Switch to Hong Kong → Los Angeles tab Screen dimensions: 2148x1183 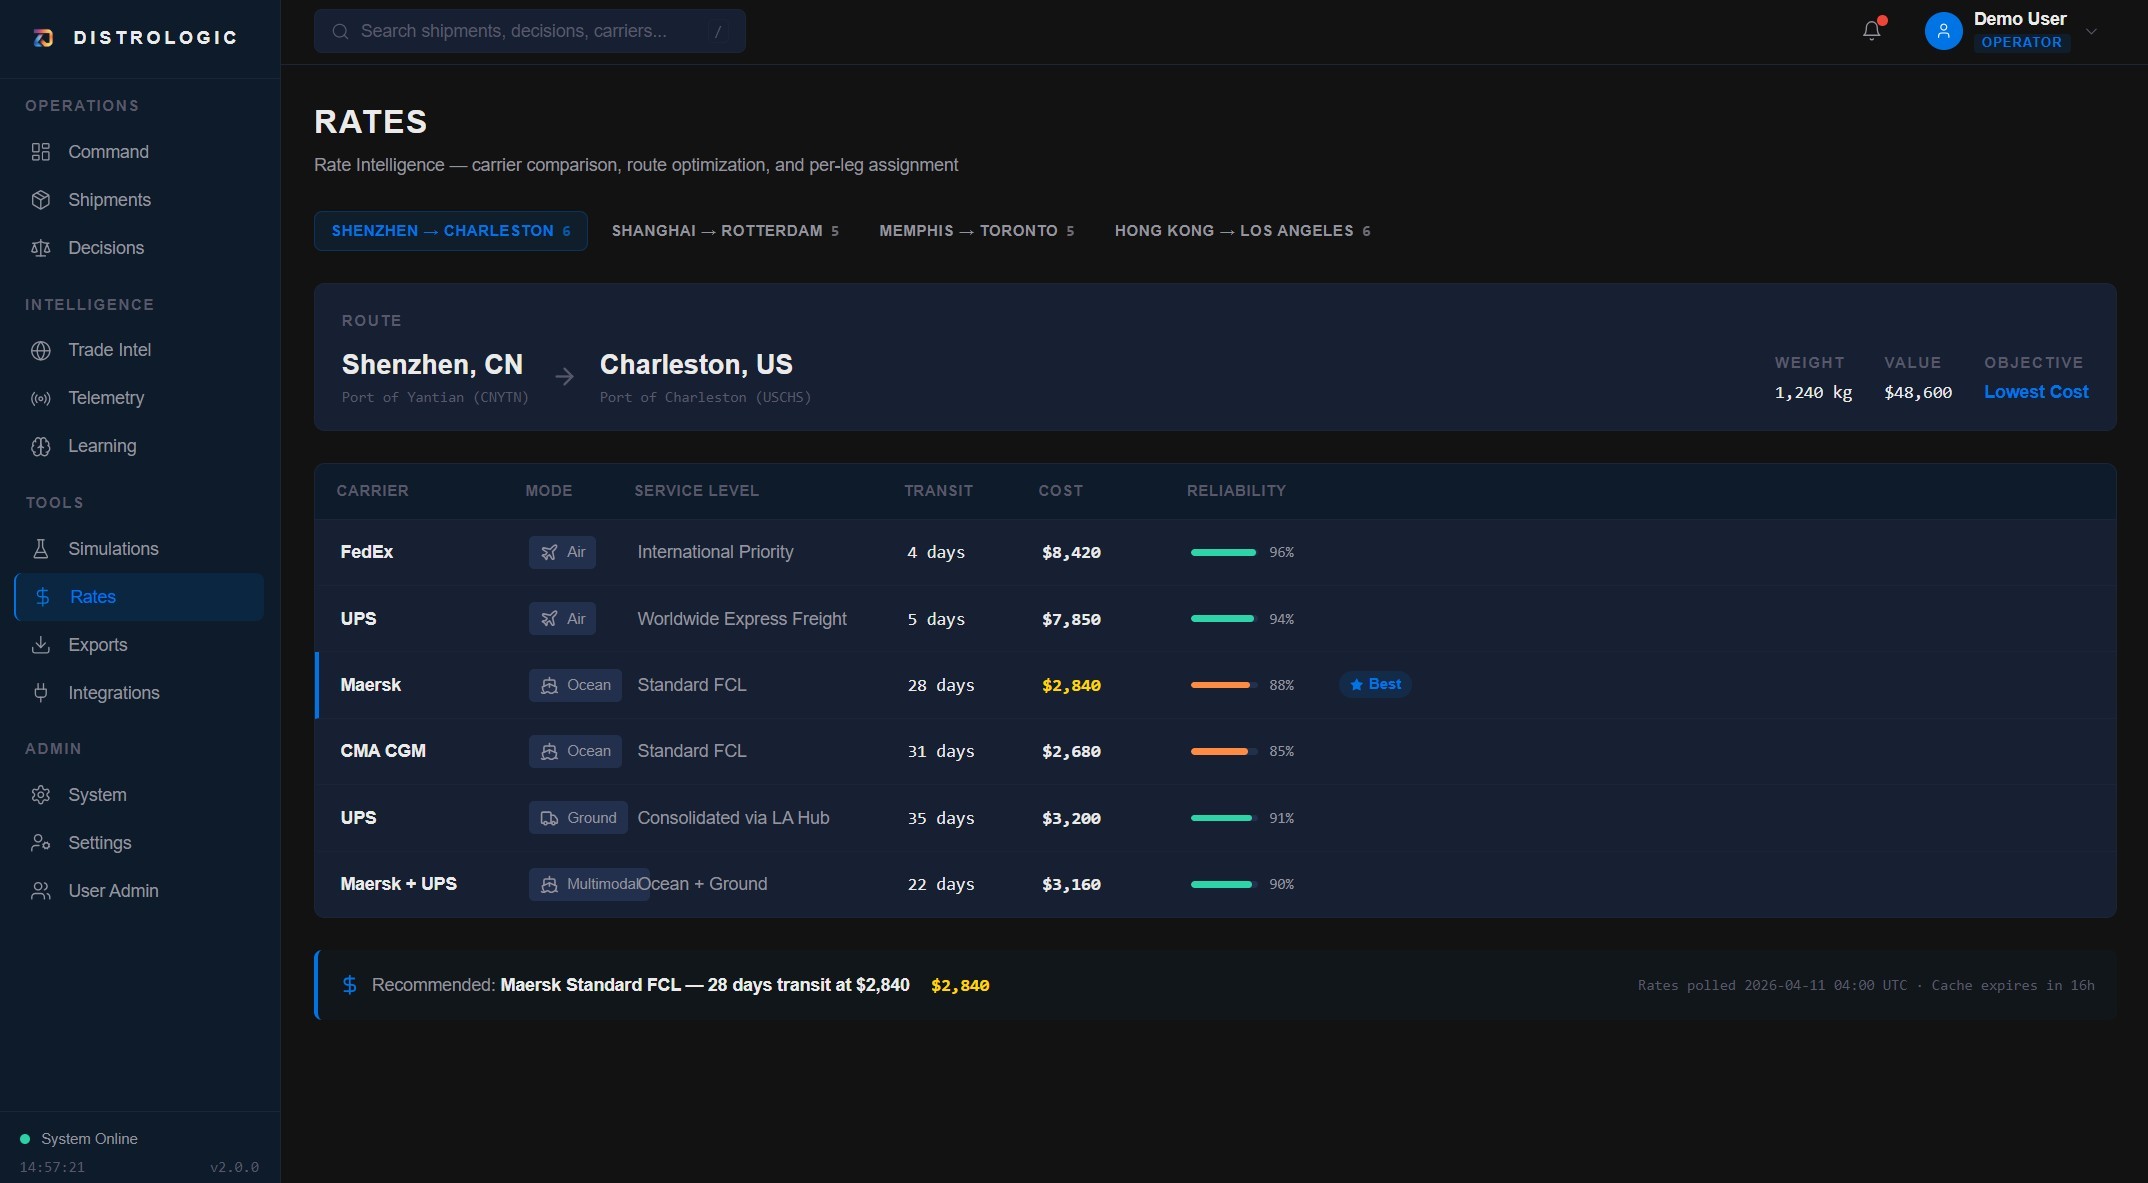coord(1243,231)
